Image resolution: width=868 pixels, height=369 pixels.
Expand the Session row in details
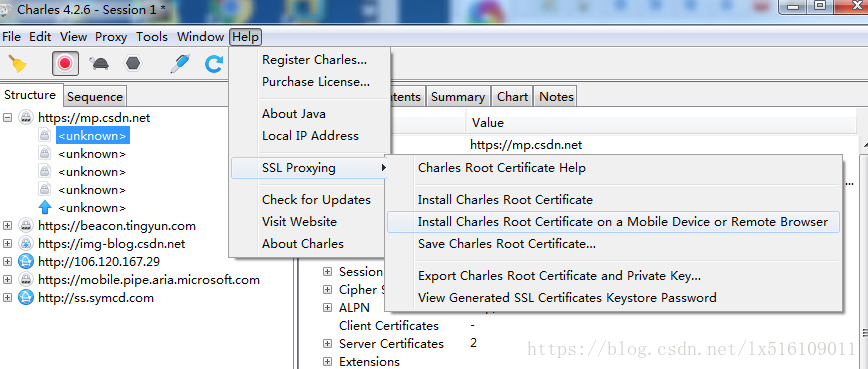328,272
